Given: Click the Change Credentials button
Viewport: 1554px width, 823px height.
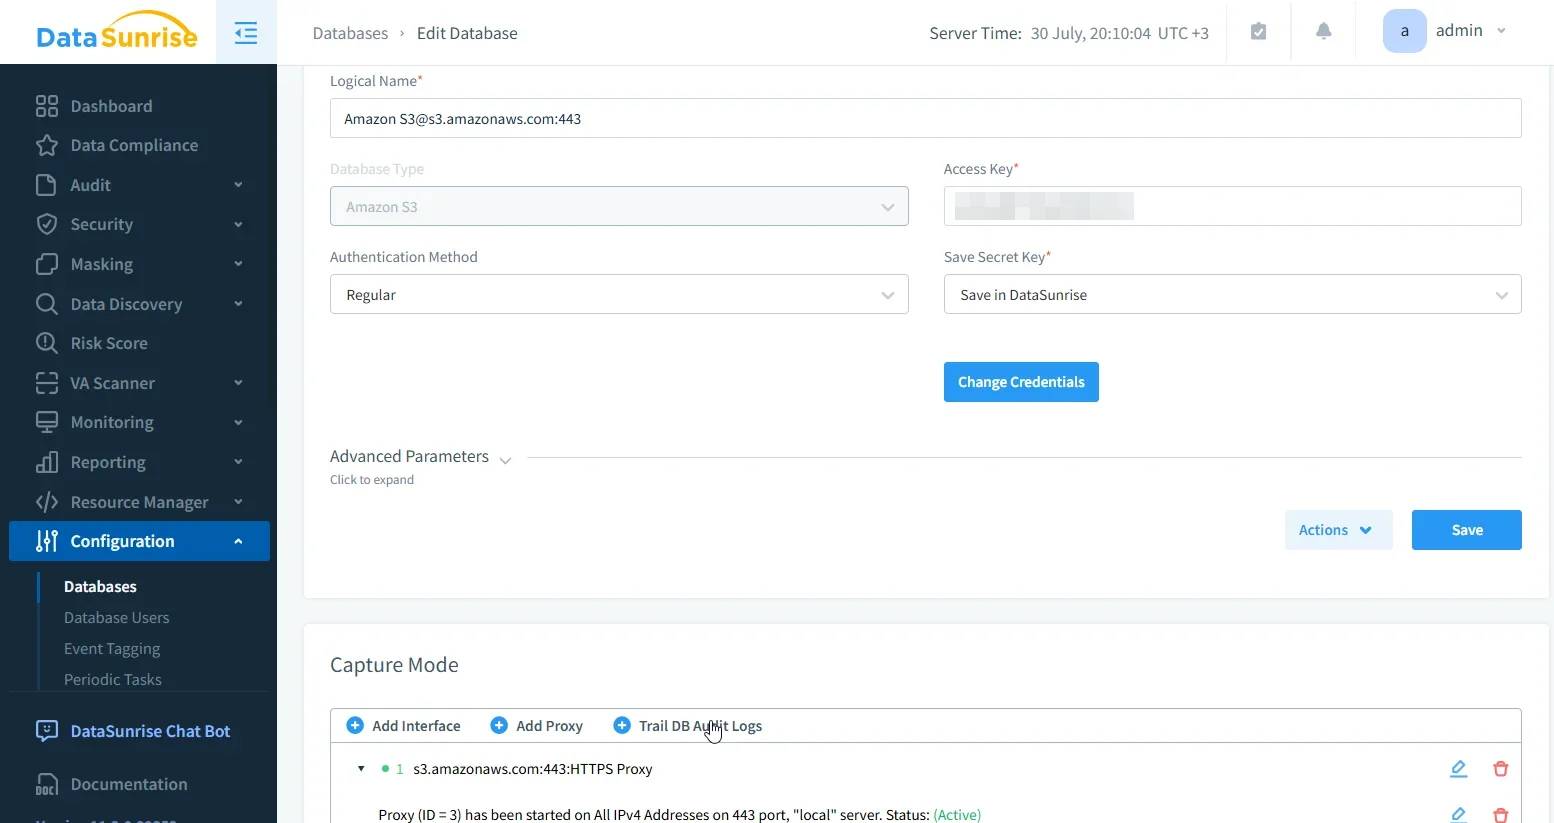Looking at the screenshot, I should pyautogui.click(x=1021, y=382).
